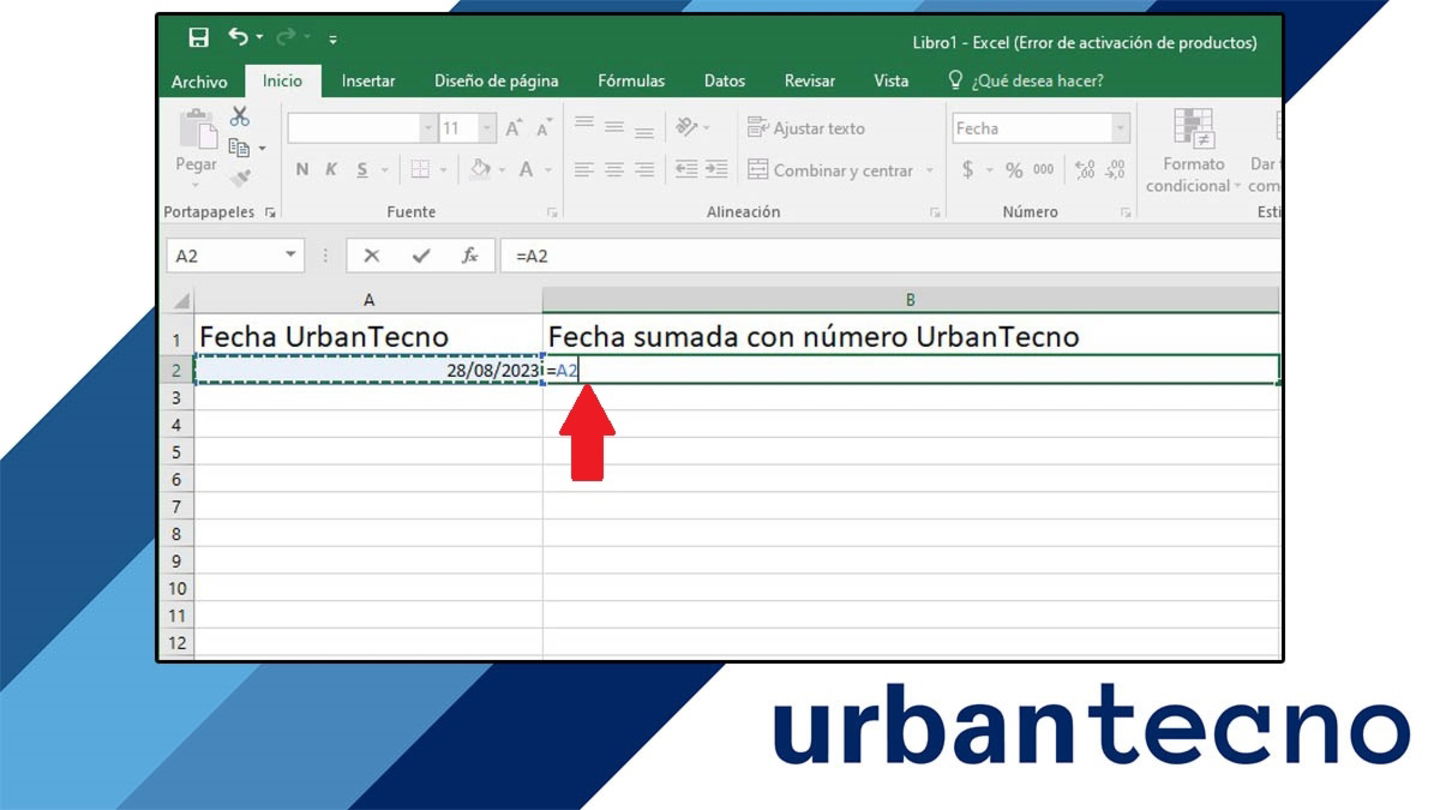Open the Revisar tab
Image resolution: width=1440 pixels, height=810 pixels.
(x=809, y=81)
